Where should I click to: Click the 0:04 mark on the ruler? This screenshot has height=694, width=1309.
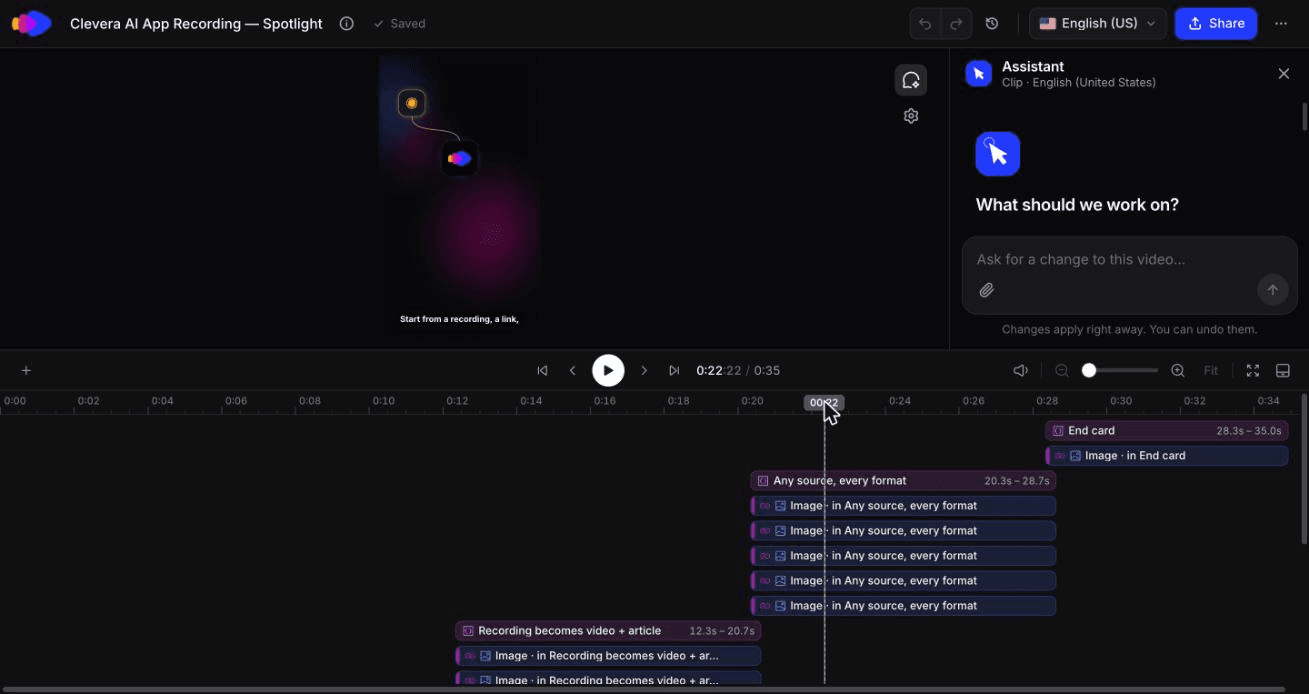(x=162, y=401)
